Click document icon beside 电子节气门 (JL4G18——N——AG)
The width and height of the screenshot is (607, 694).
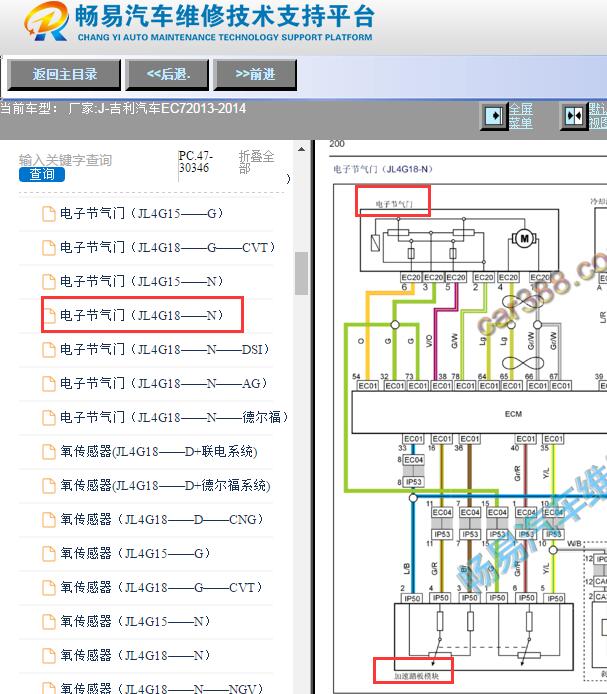point(49,384)
